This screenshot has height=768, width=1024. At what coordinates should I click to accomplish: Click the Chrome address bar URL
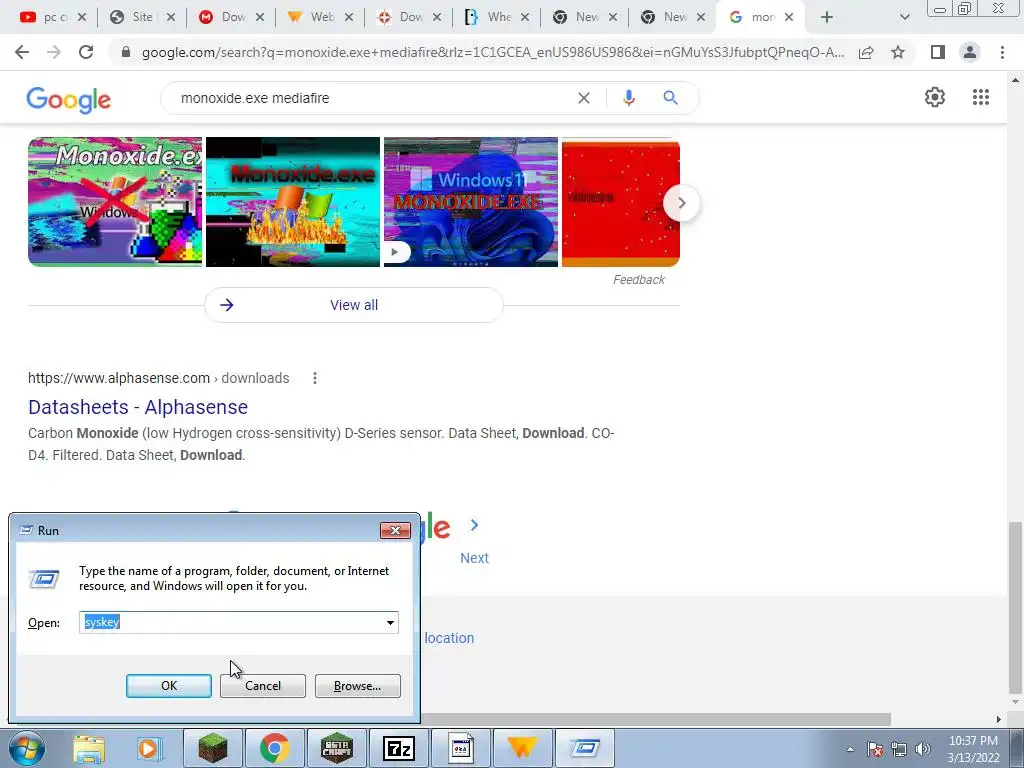(493, 52)
